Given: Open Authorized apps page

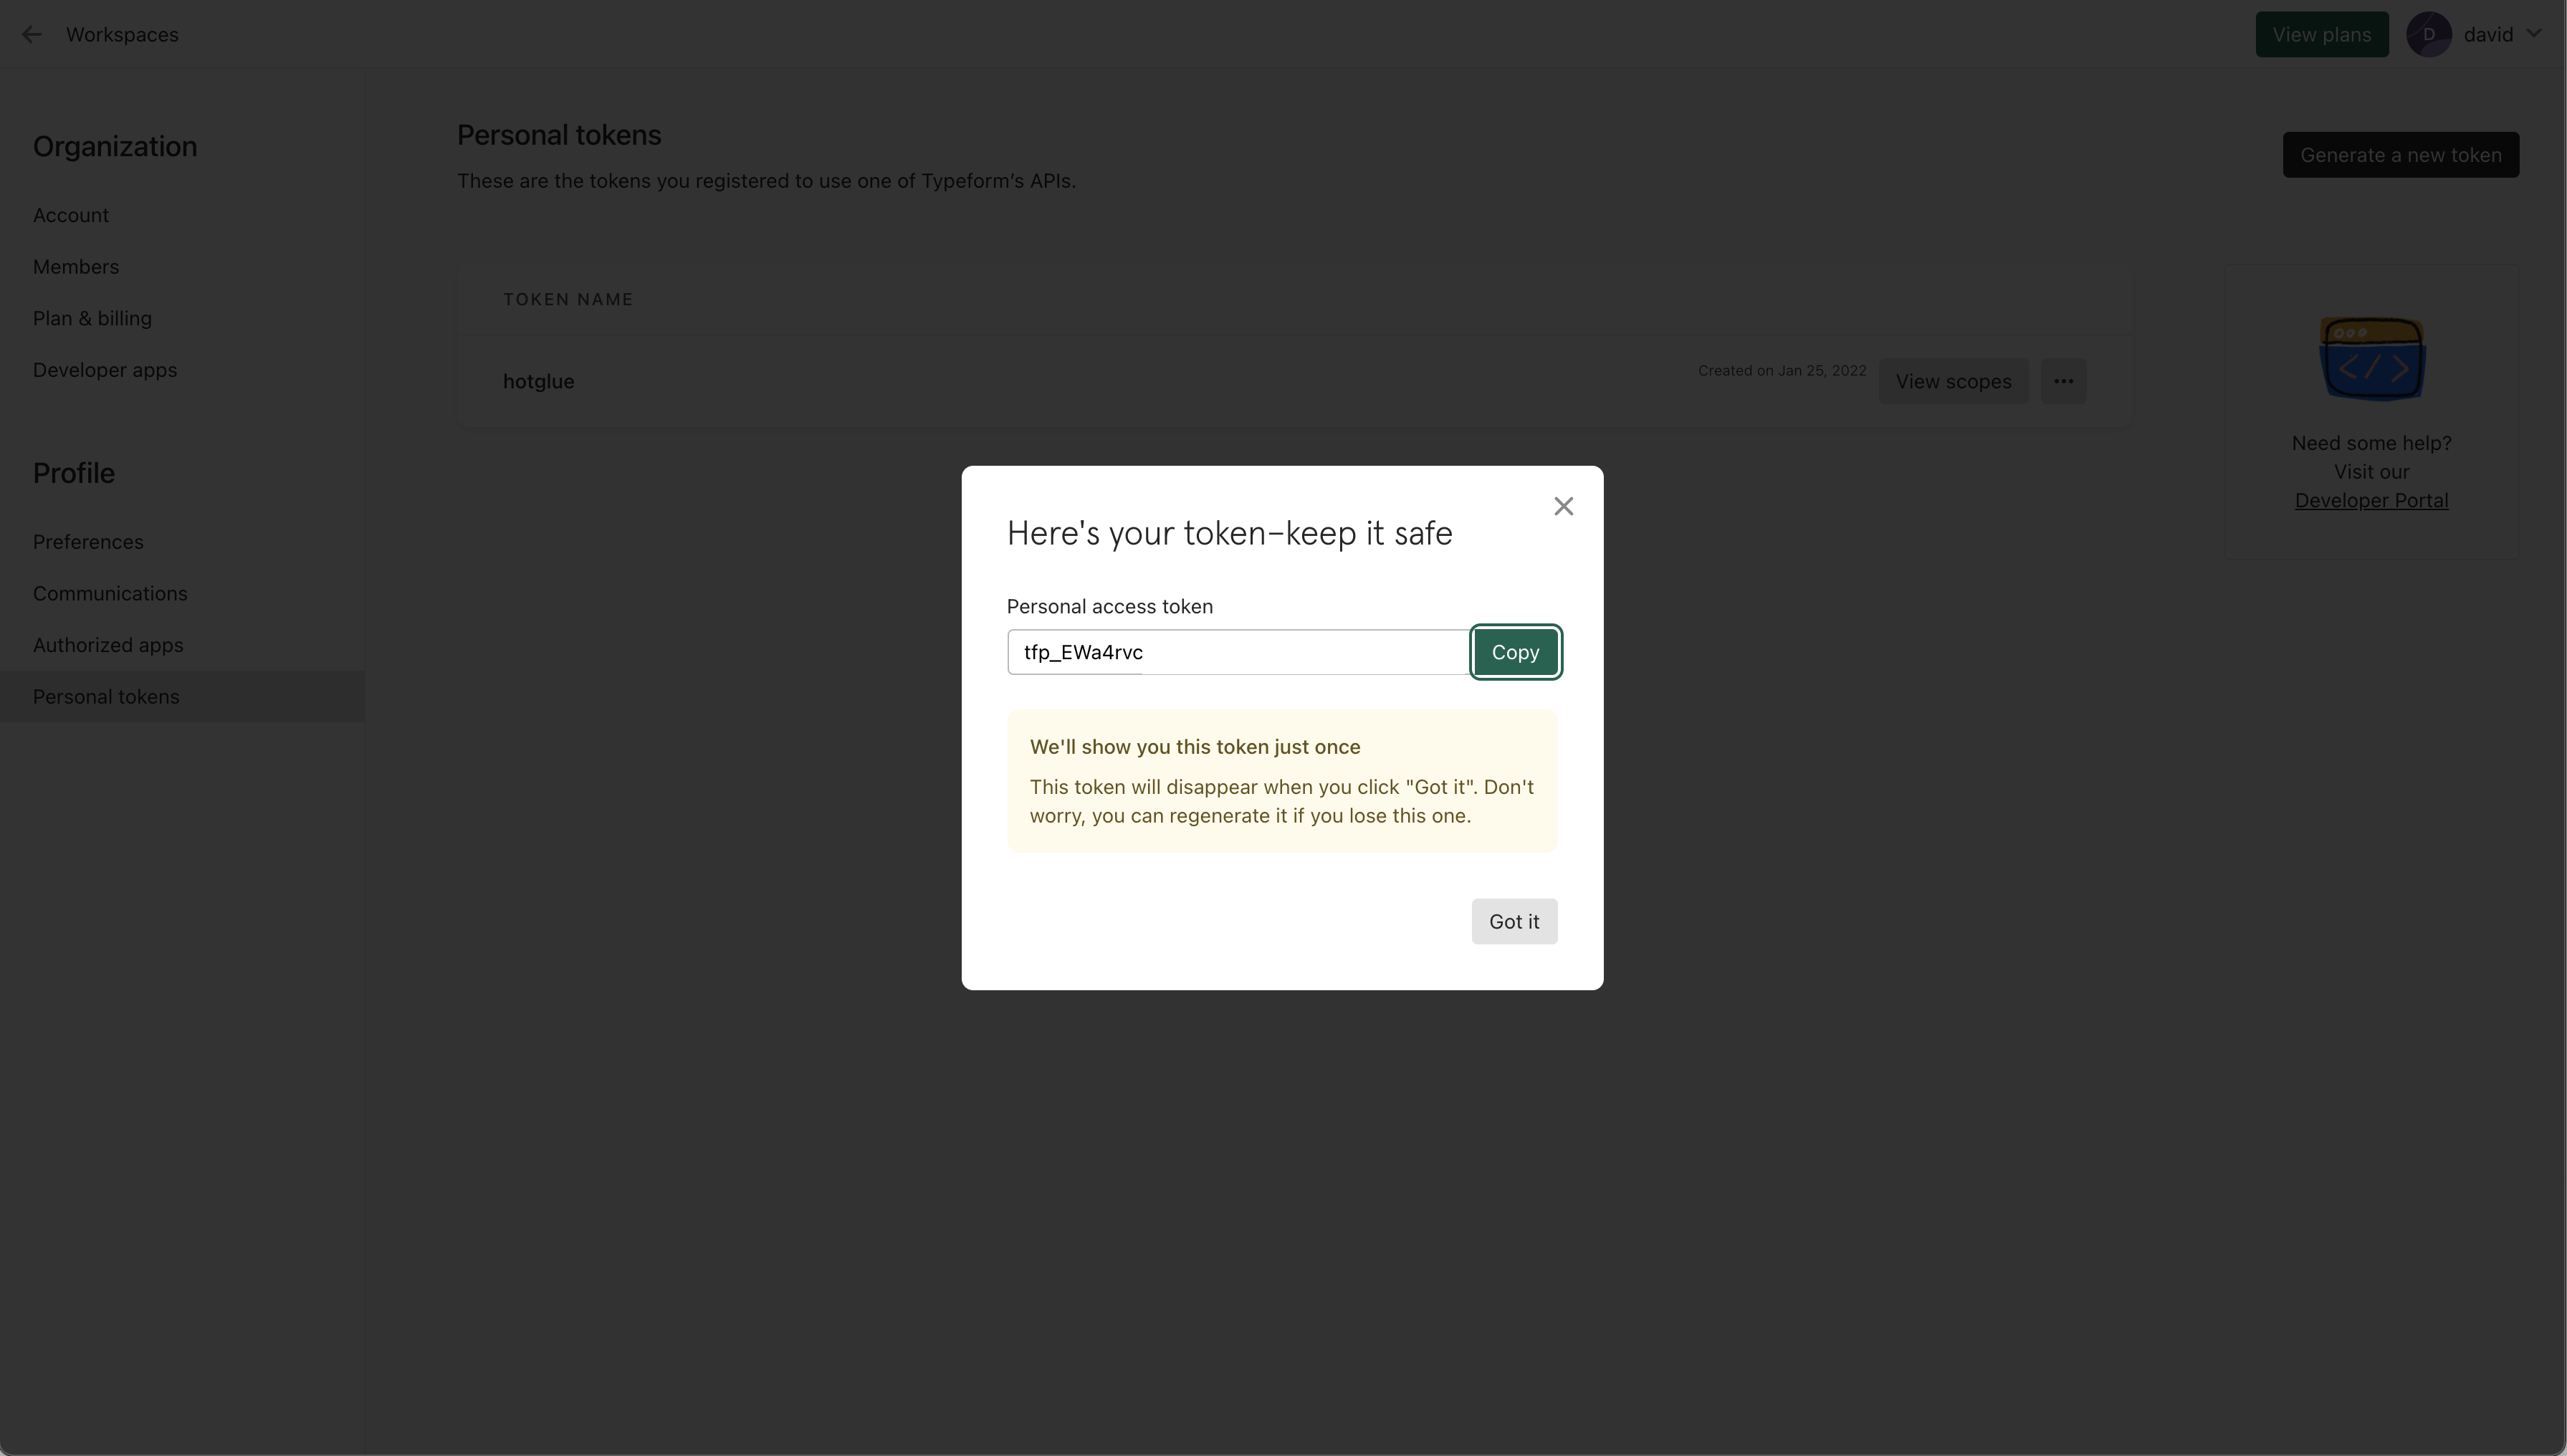Looking at the screenshot, I should point(108,645).
